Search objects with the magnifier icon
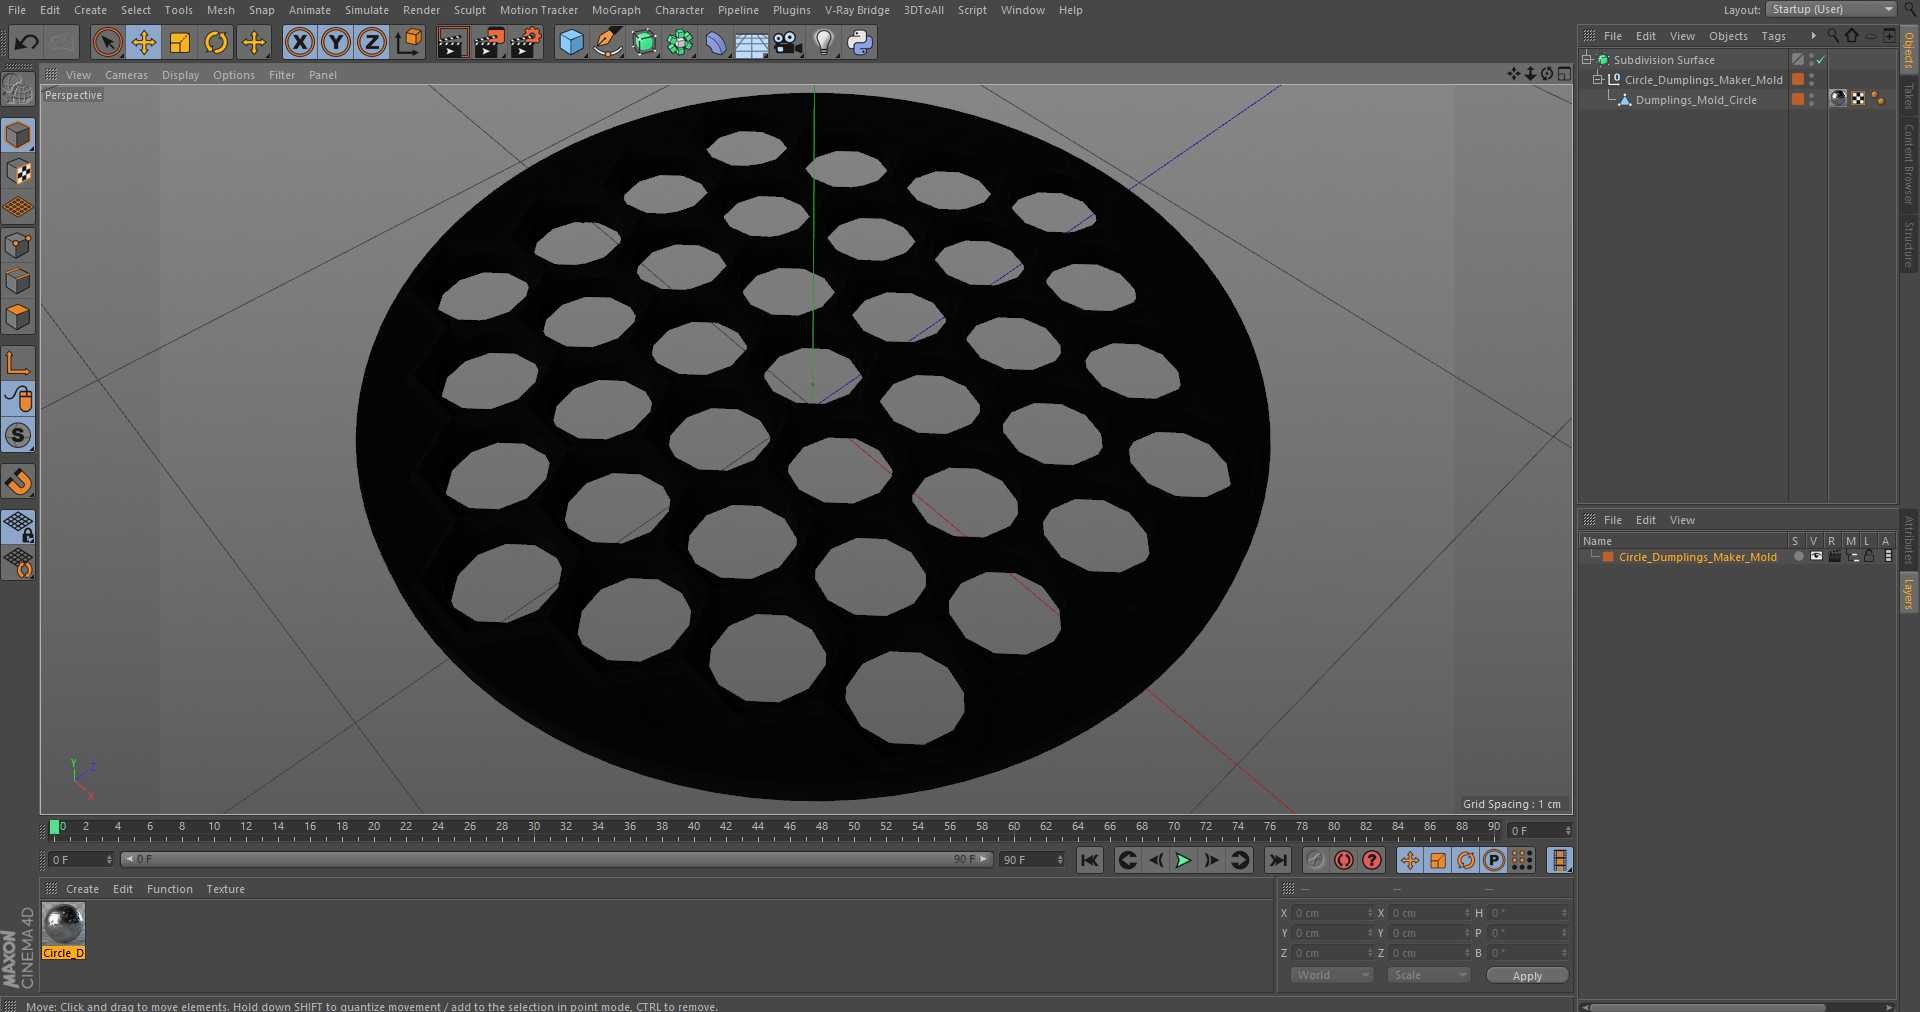The width and height of the screenshot is (1920, 1012). tap(1833, 36)
